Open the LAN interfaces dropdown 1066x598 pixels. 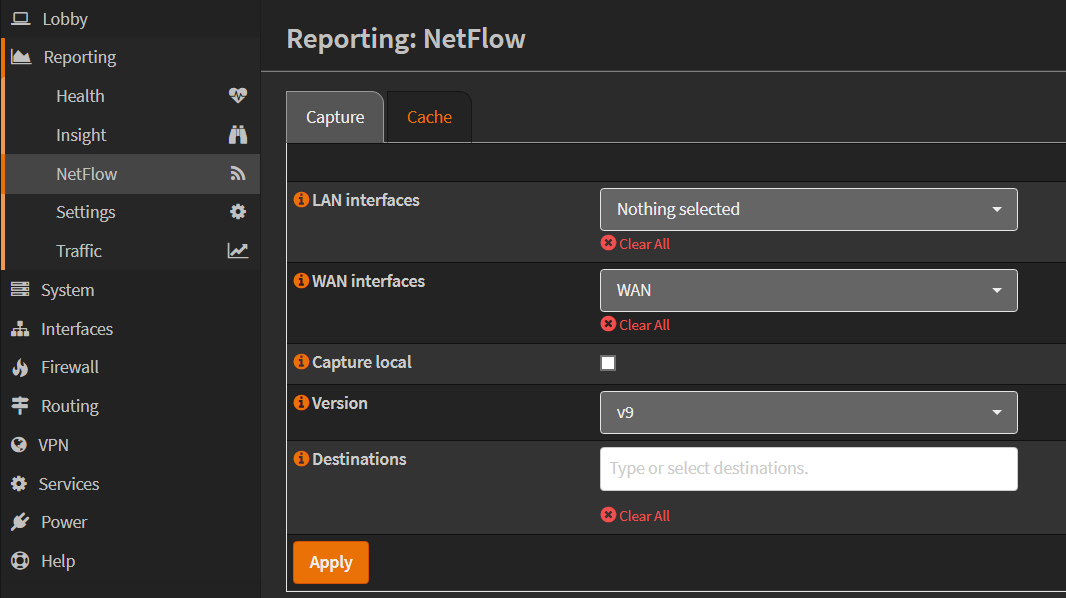pos(808,210)
